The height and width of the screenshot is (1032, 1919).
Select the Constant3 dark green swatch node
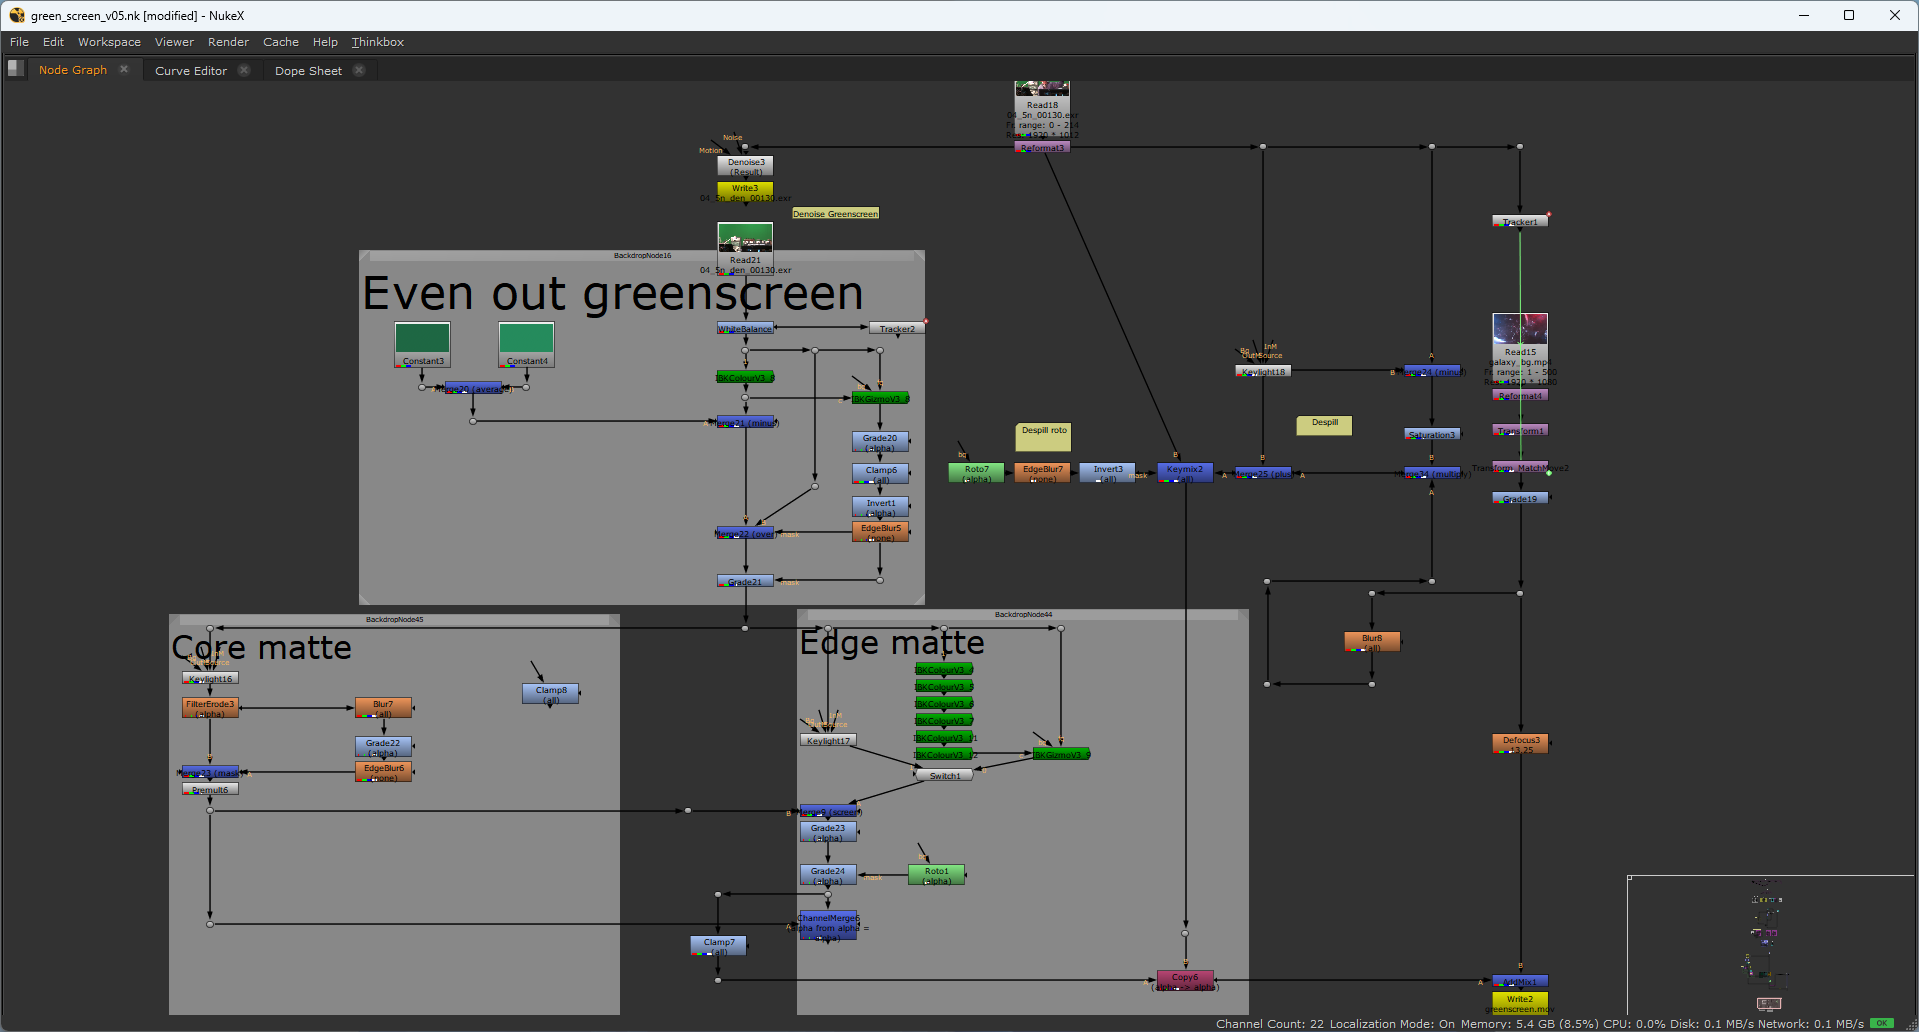click(x=422, y=338)
